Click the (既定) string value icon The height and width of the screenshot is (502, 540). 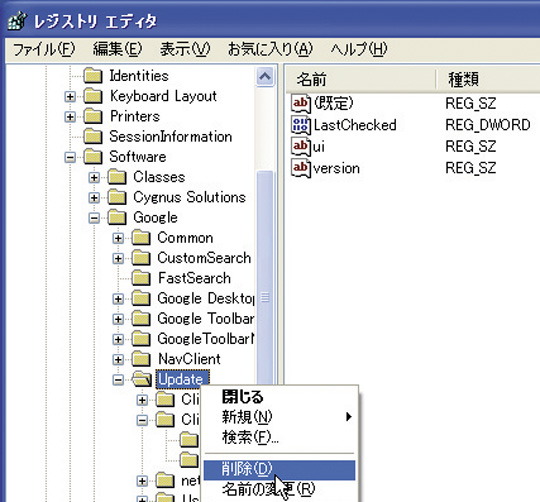(x=301, y=103)
